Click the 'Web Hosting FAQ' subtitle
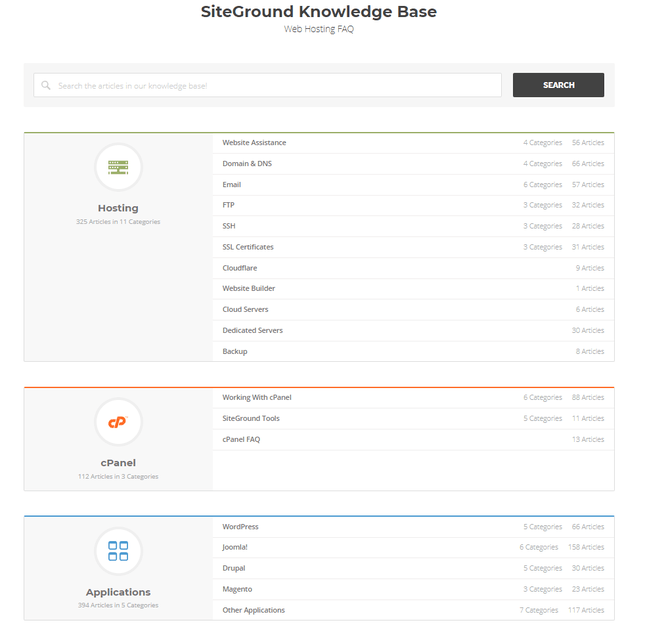Image resolution: width=645 pixels, height=633 pixels. [x=319, y=29]
